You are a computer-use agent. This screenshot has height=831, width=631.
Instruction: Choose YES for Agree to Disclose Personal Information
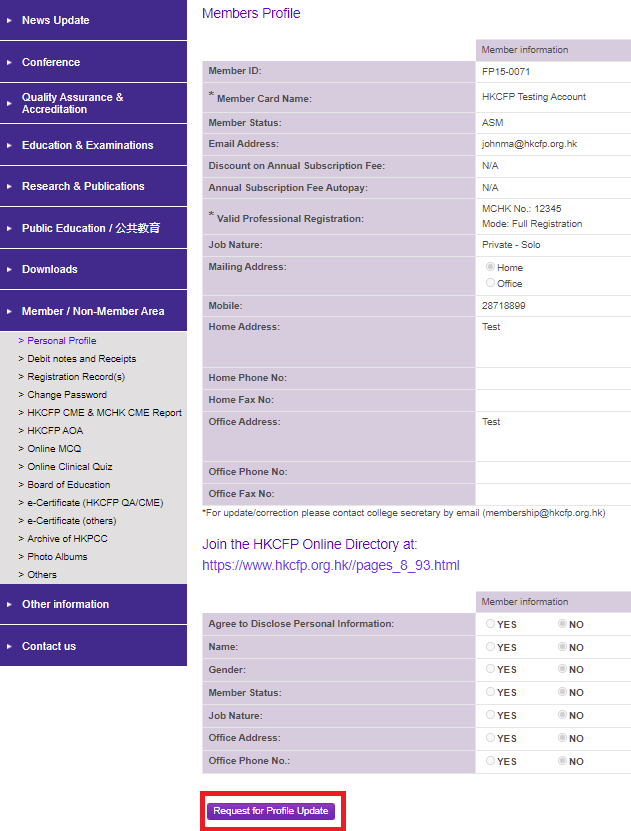[490, 624]
